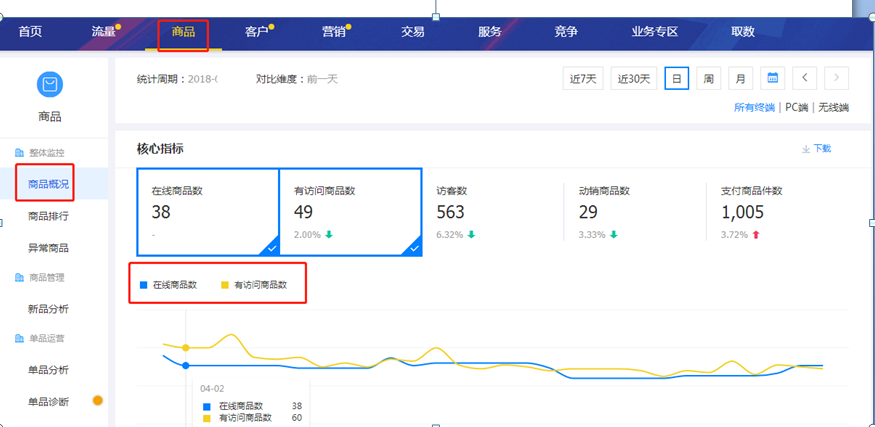Screen dimensions: 875x427
Task: Toggle the 有访问商品数 metric card
Action: (x=349, y=212)
